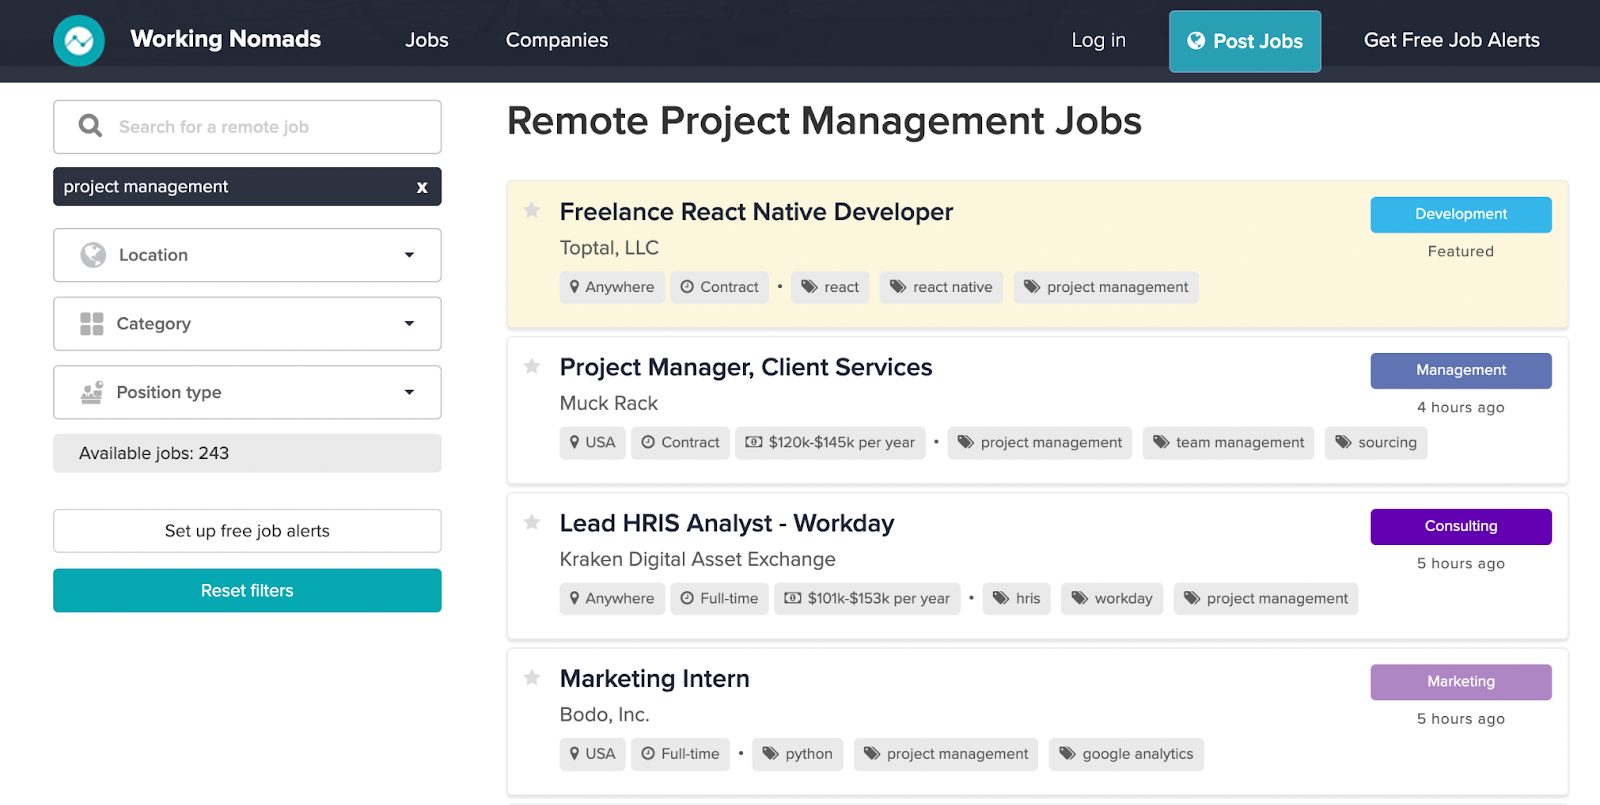Click the Bodo, Inc. company name

(x=605, y=715)
